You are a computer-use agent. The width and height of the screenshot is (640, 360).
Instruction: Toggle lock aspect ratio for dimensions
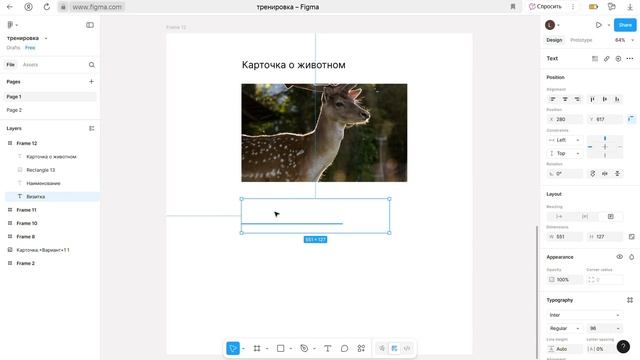point(631,236)
